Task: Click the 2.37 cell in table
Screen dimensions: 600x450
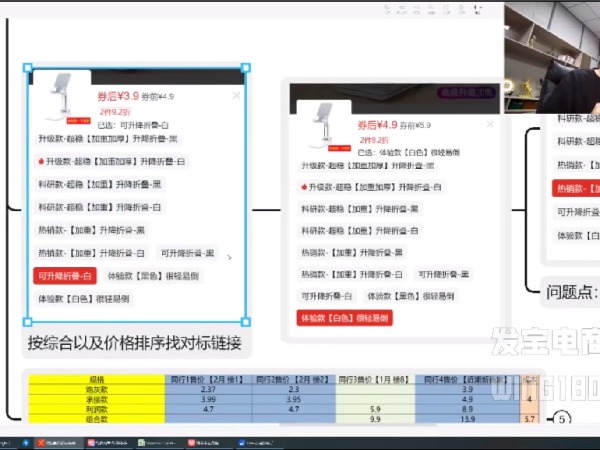Action: coord(208,390)
